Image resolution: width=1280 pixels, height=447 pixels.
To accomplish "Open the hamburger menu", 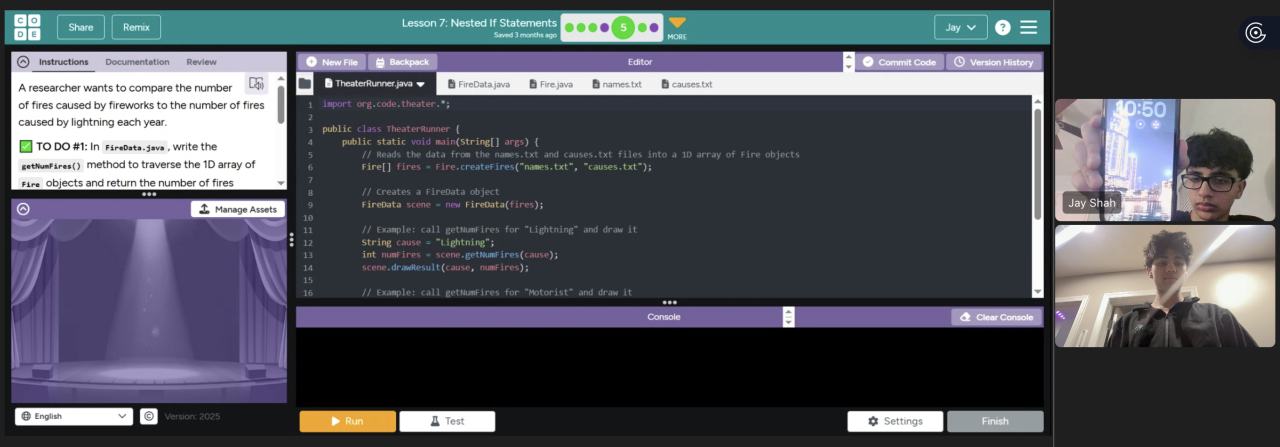I will click(1028, 27).
